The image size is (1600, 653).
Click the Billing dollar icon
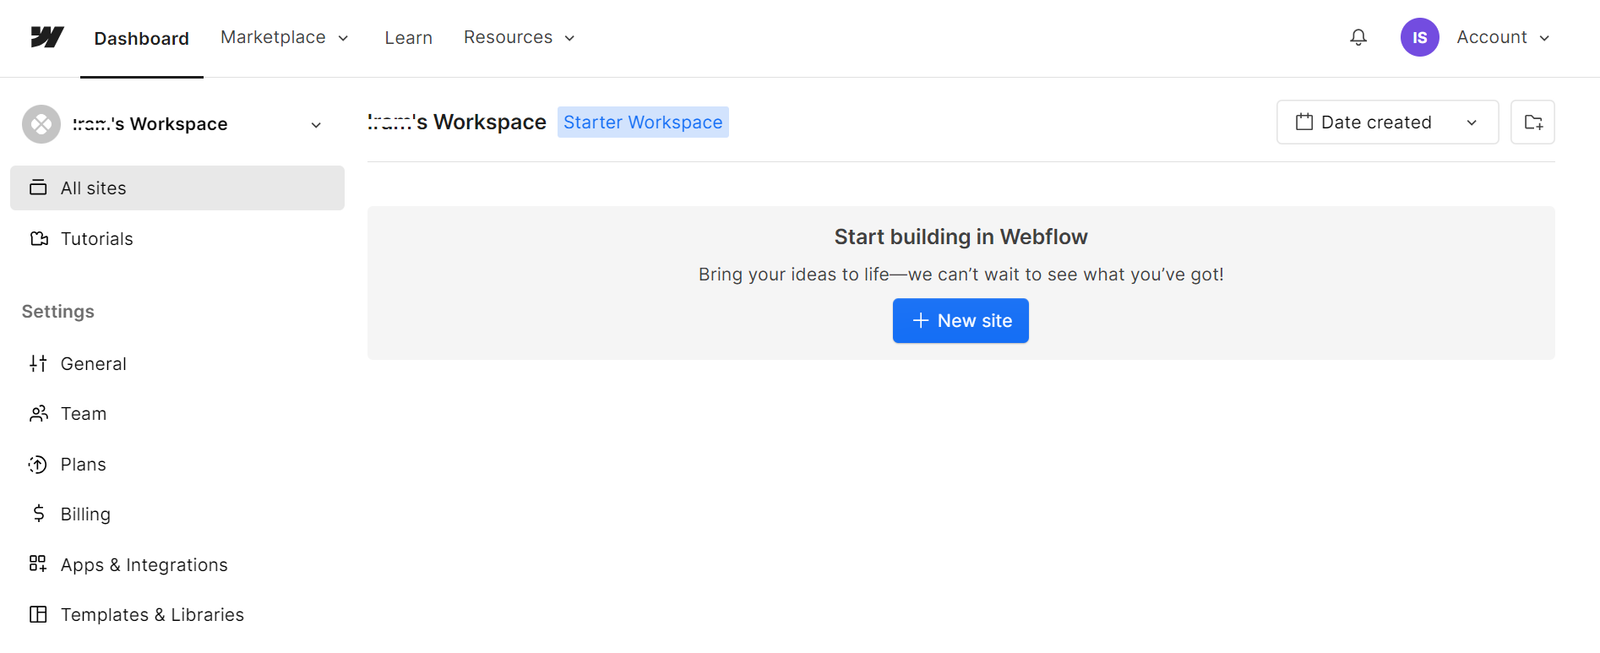click(38, 513)
